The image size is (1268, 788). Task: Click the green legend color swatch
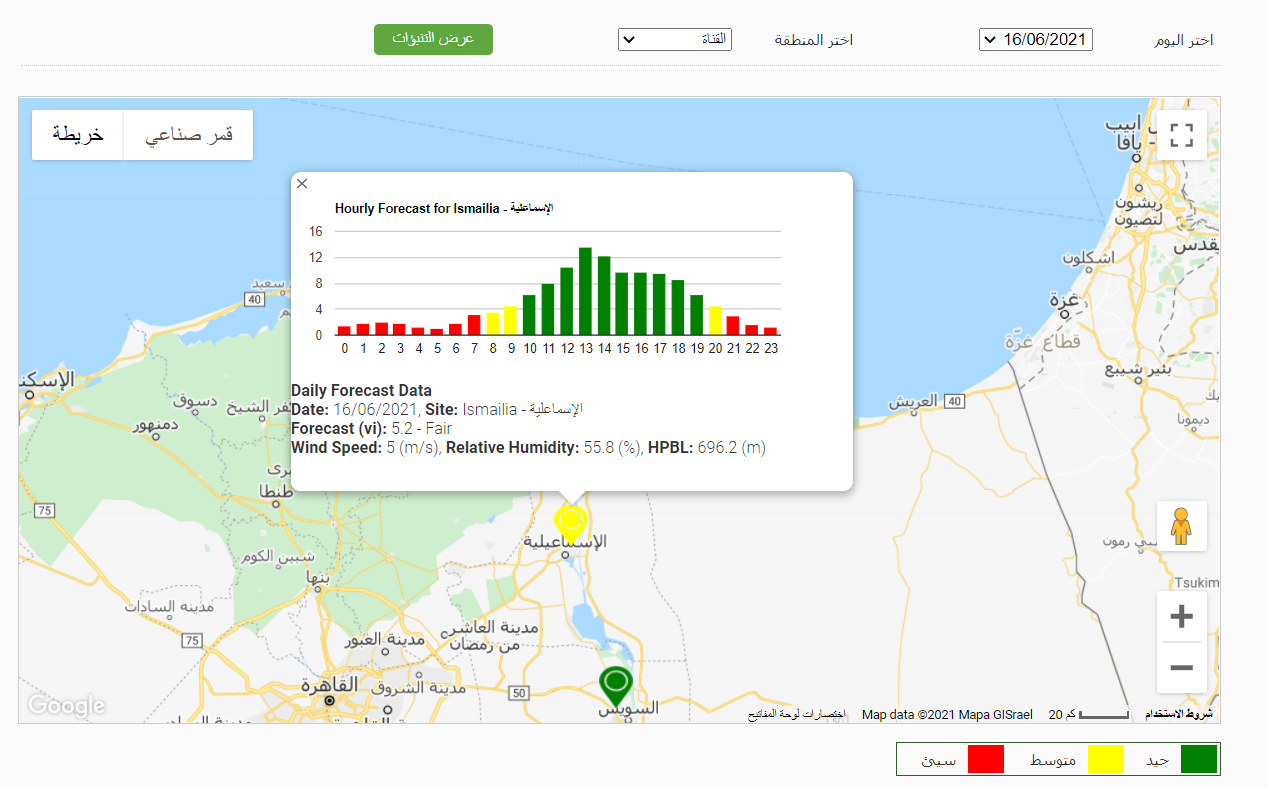pos(1199,759)
